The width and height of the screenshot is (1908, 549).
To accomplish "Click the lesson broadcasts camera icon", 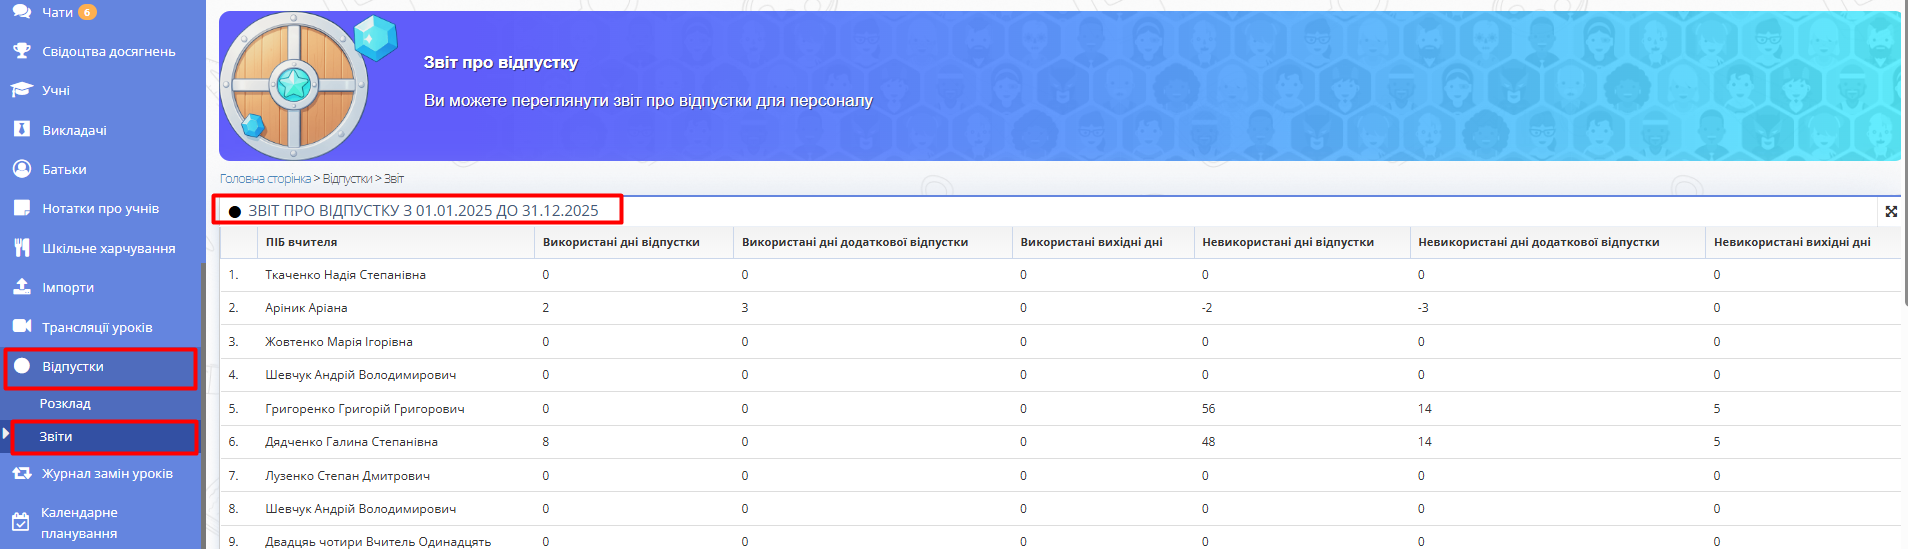I will coord(21,327).
